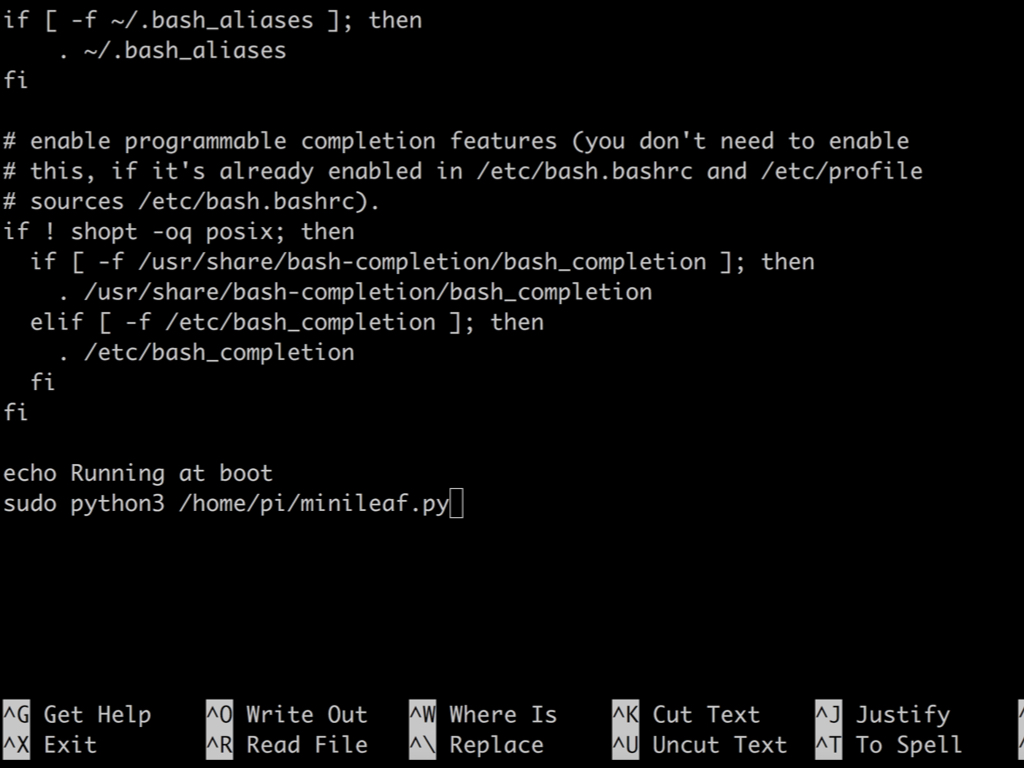Click the ^G Get Help shortcut
Screen dimensions: 1024x768
(x=77, y=714)
